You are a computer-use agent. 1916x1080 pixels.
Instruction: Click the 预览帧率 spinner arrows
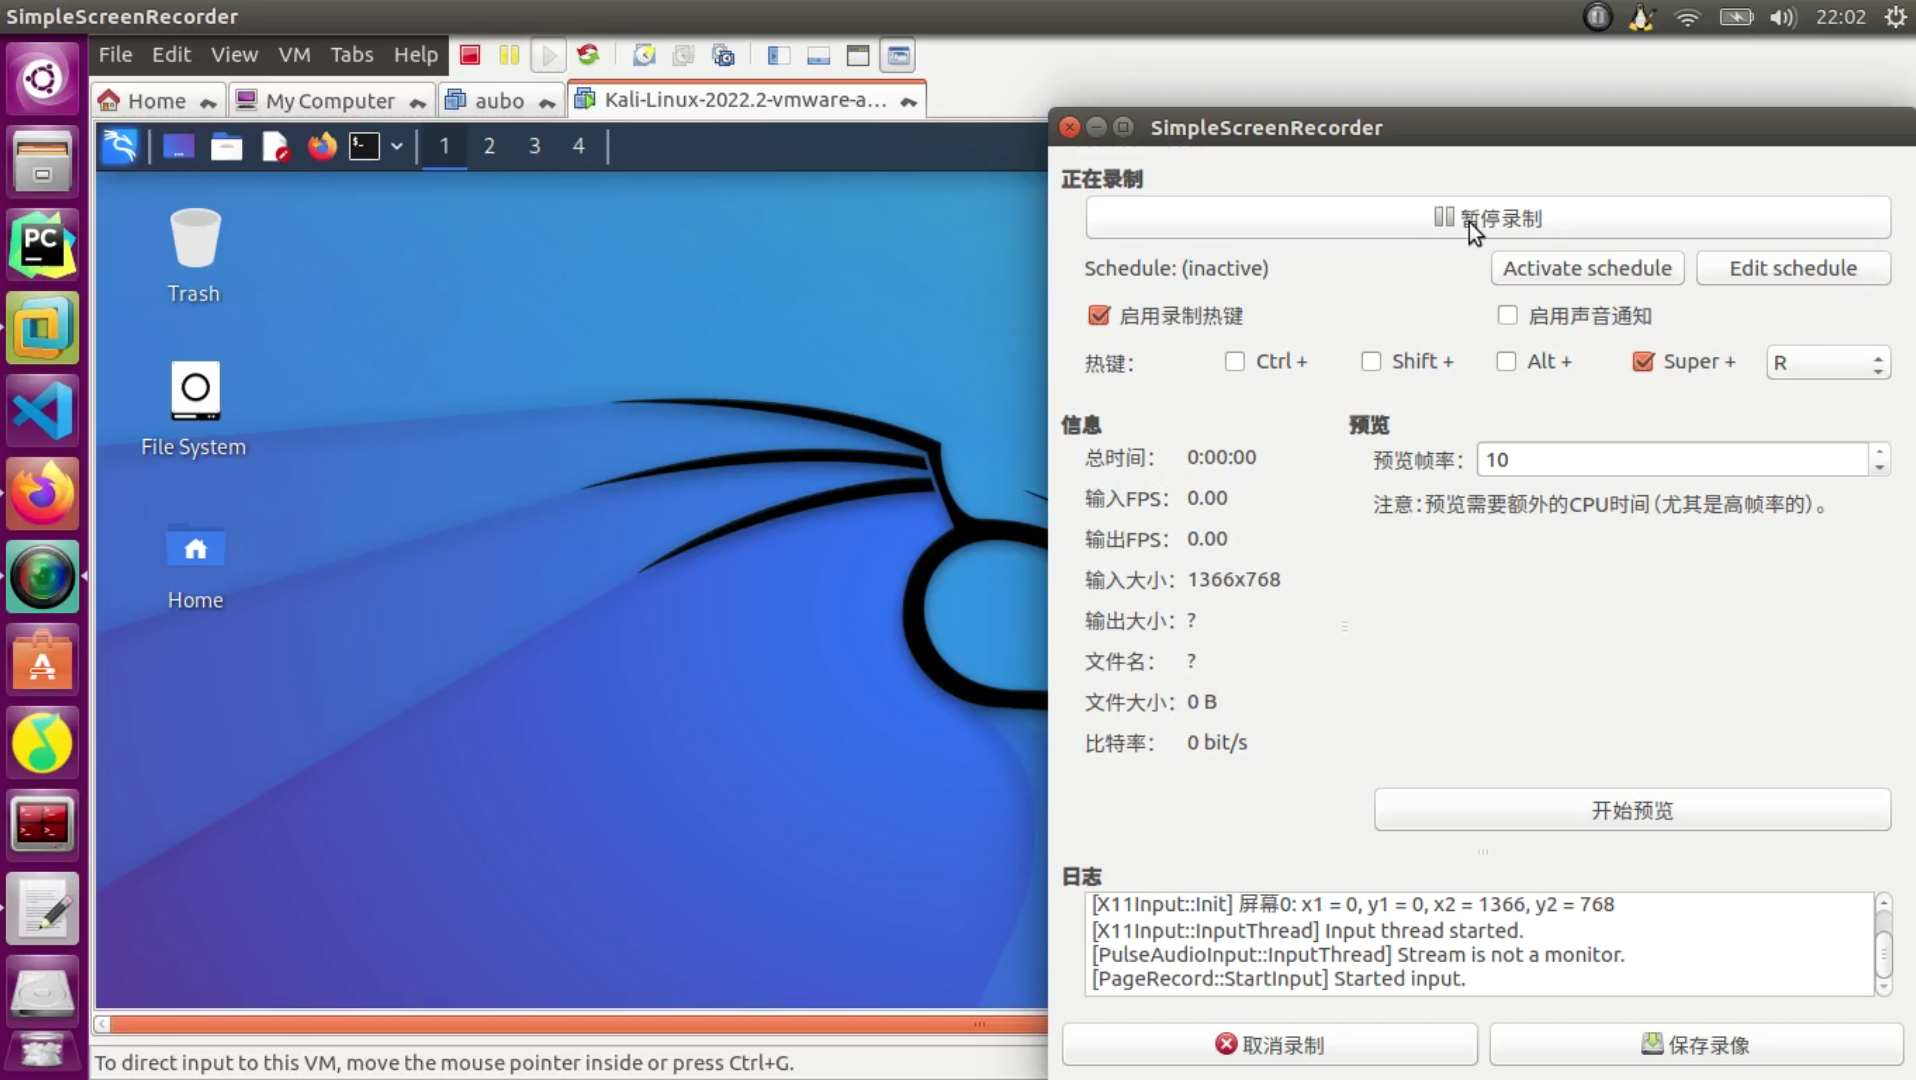tap(1880, 460)
